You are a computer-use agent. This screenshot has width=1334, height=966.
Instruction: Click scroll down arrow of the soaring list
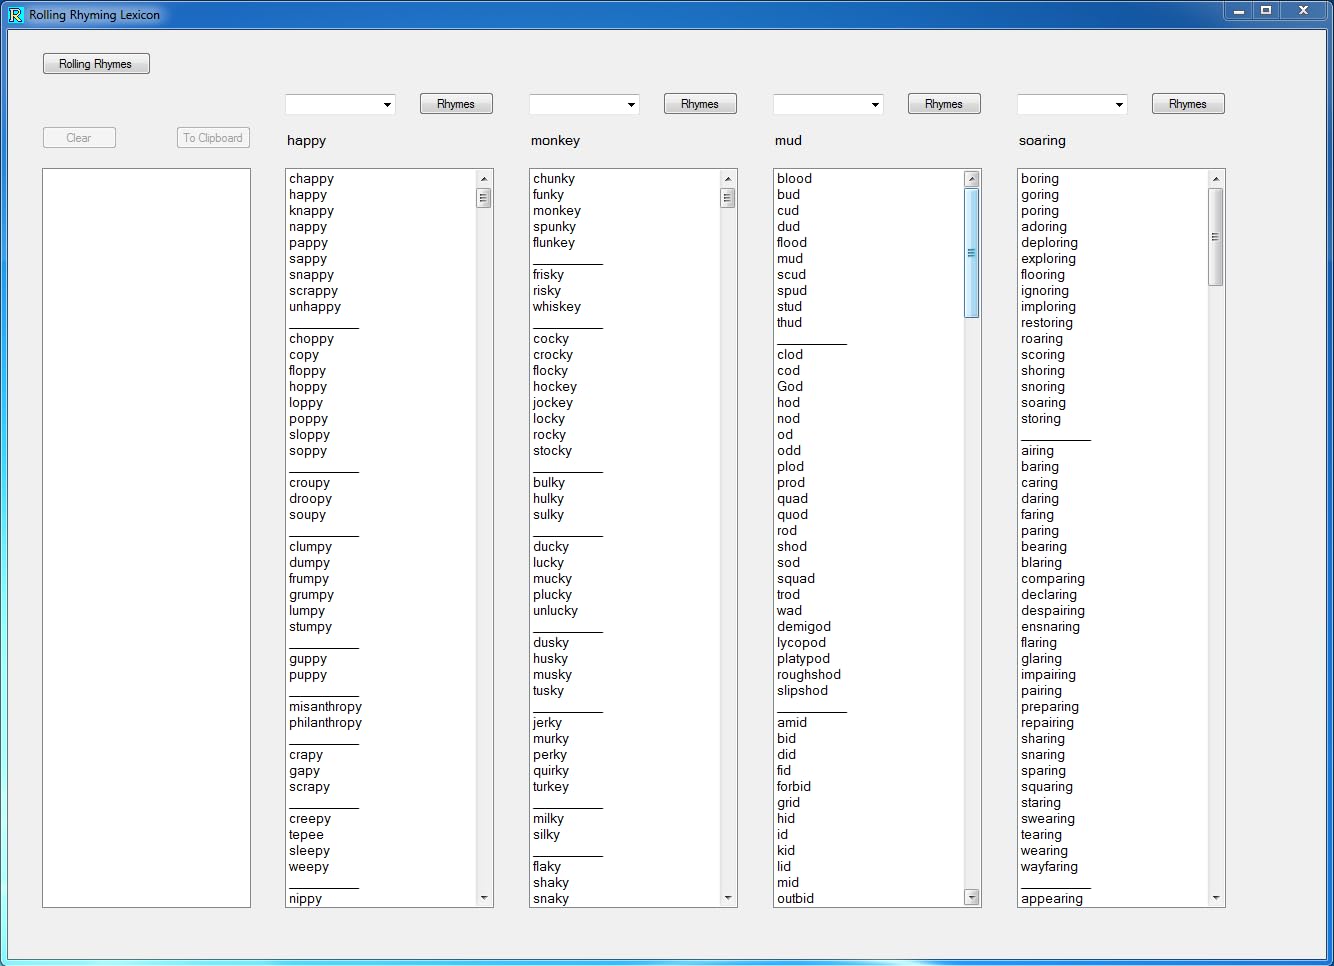pyautogui.click(x=1216, y=898)
